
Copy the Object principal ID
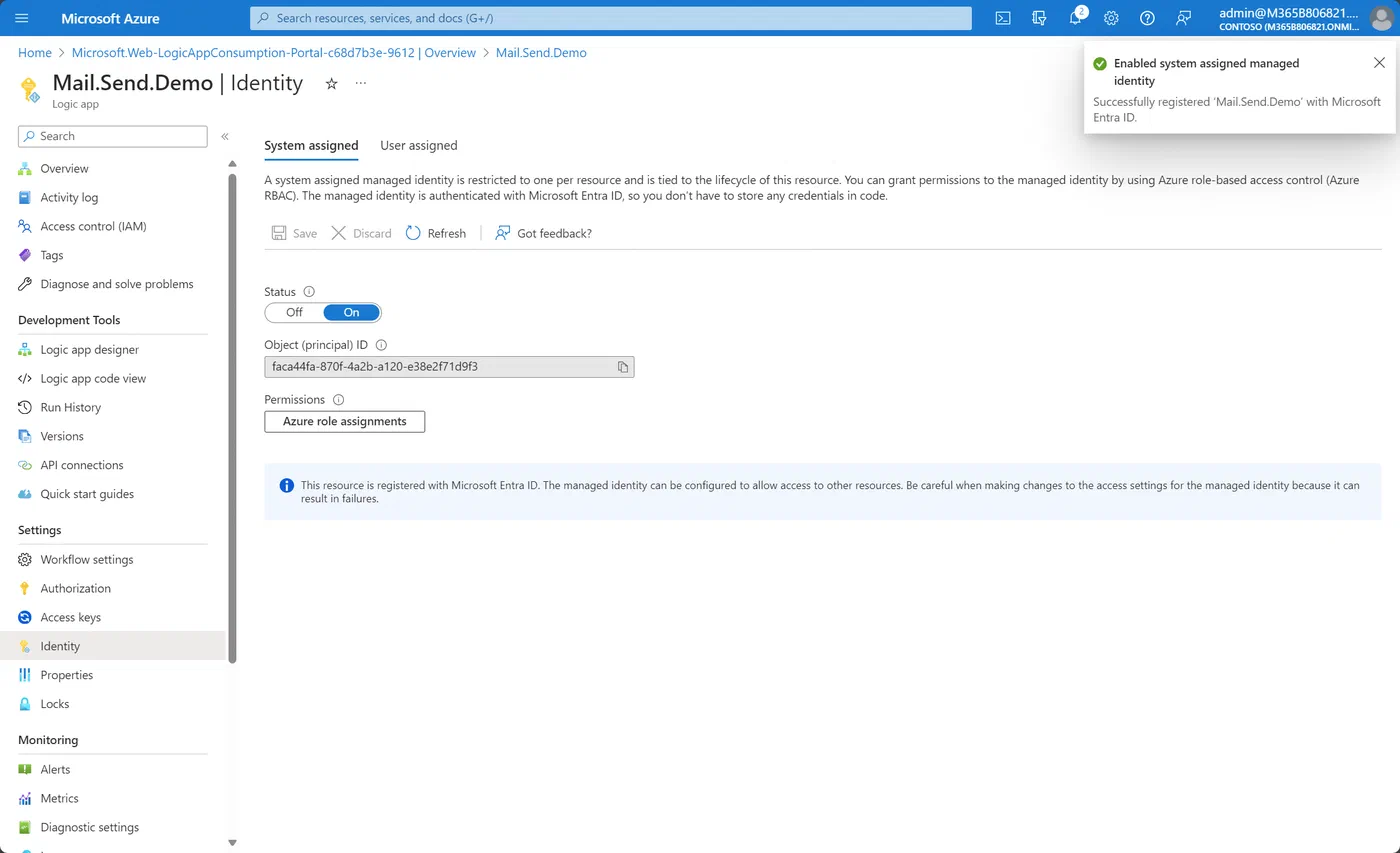[x=622, y=367]
